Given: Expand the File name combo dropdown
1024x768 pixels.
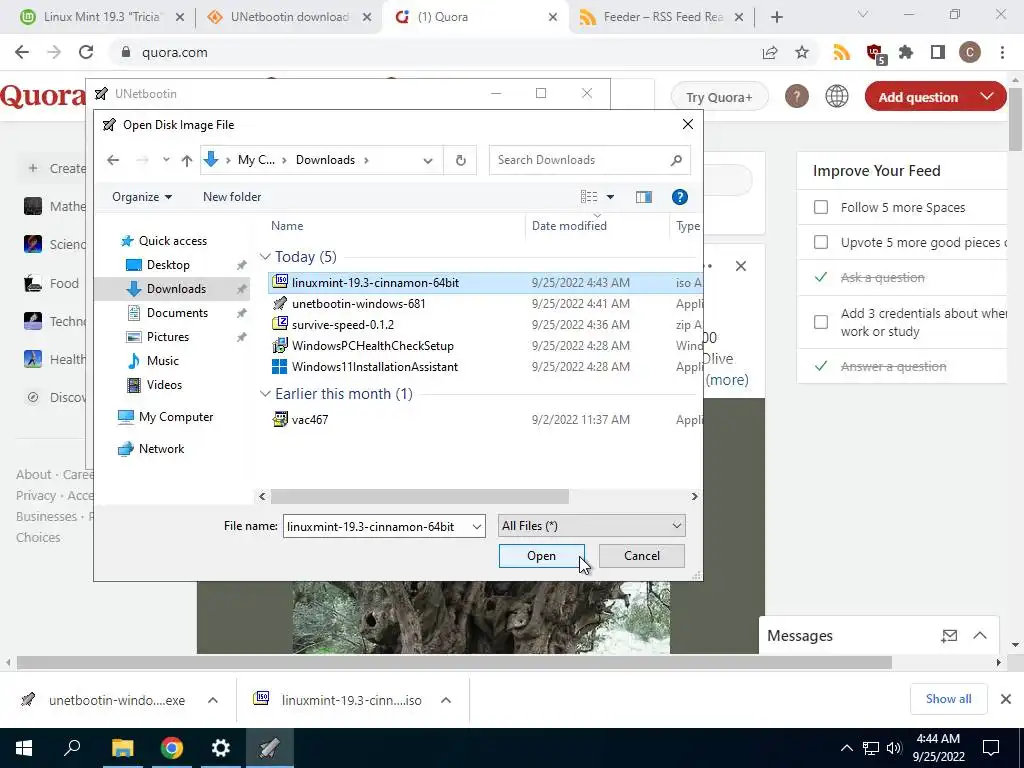Looking at the screenshot, I should coord(477,526).
